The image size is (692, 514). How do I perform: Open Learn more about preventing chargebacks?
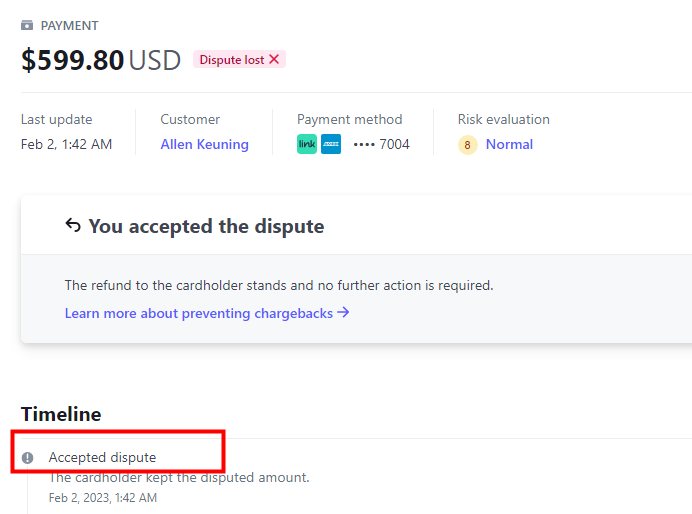(198, 313)
